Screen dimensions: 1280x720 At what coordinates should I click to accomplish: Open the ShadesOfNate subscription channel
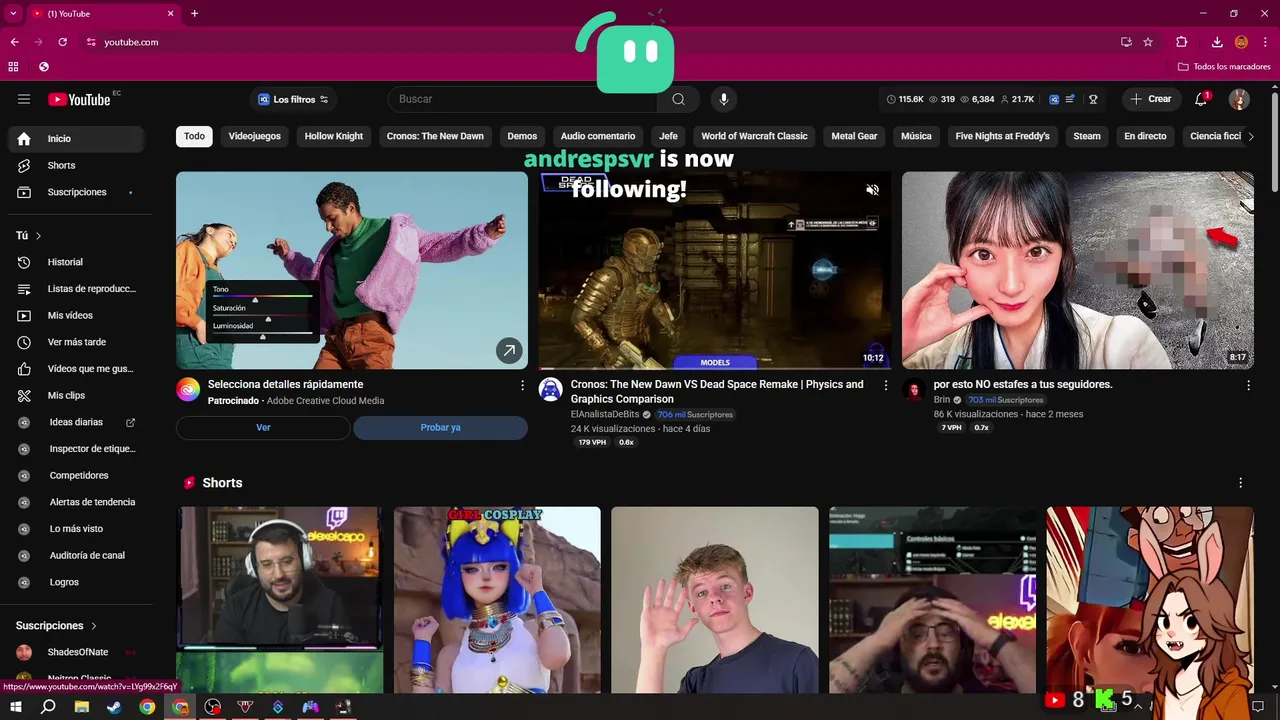click(76, 652)
